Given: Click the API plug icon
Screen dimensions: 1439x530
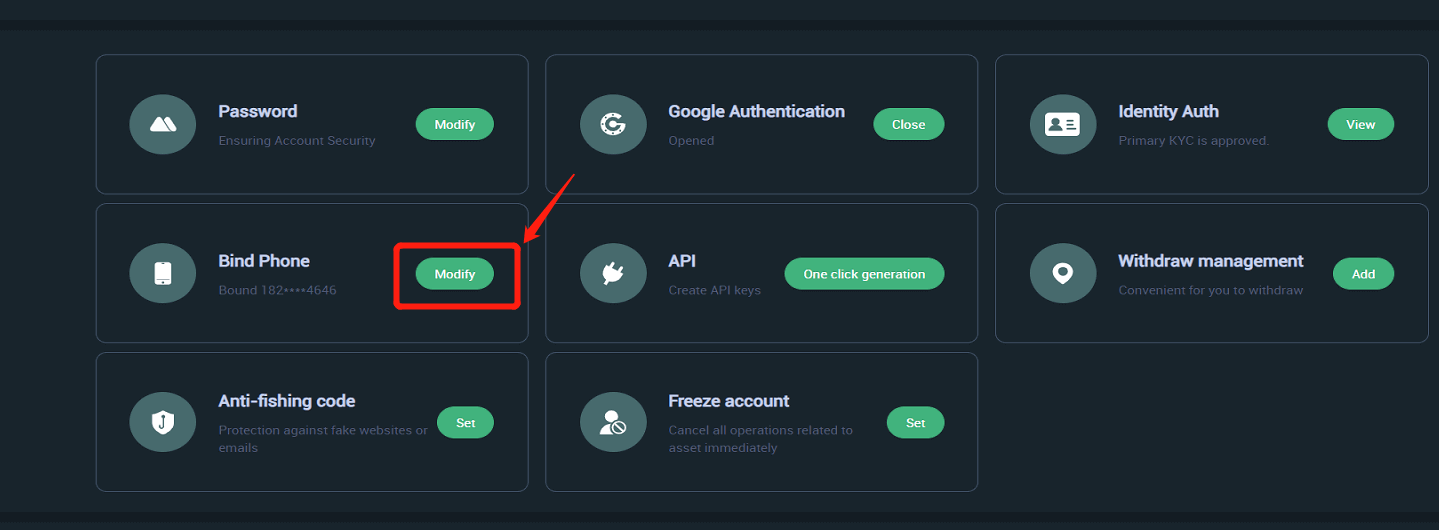Looking at the screenshot, I should click(x=613, y=273).
